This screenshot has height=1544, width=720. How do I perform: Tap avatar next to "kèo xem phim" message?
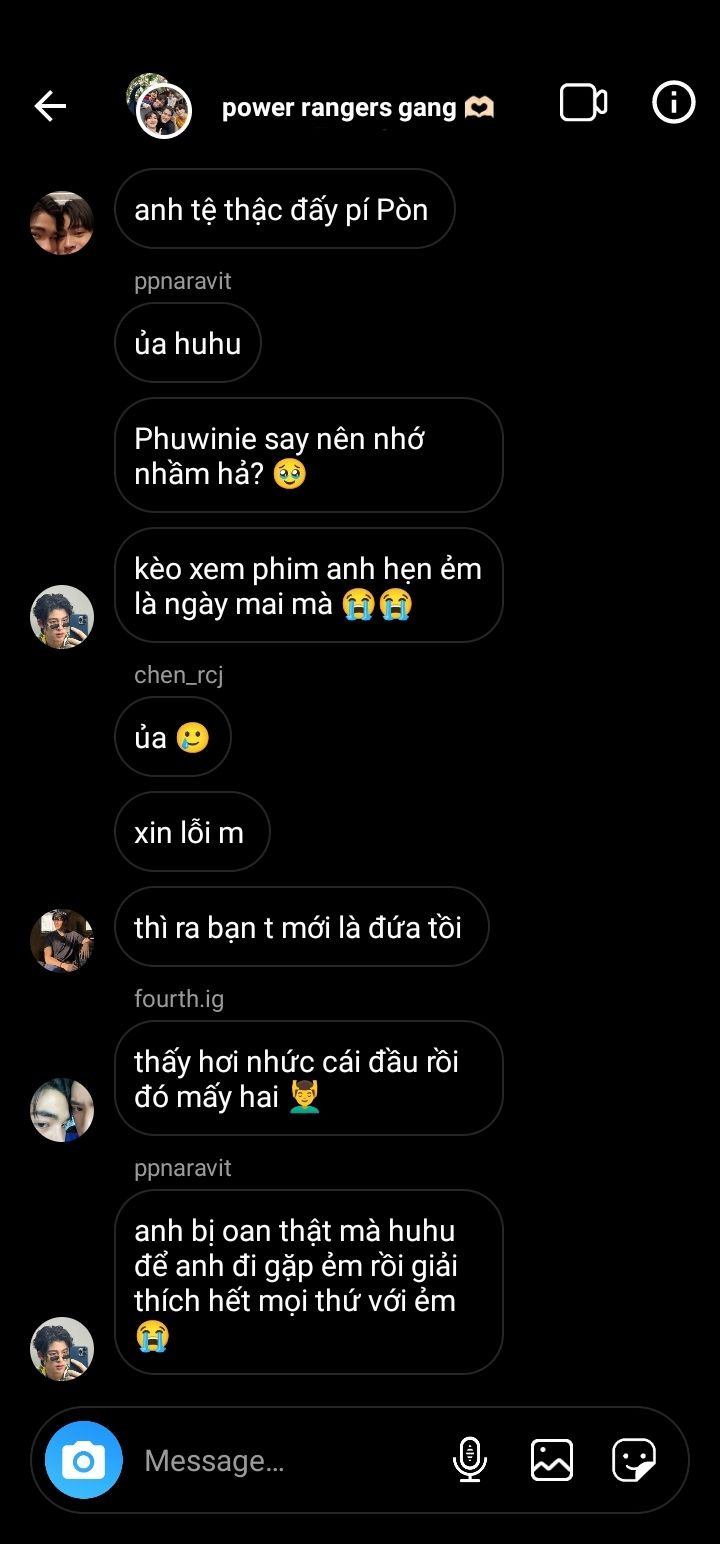[x=62, y=617]
